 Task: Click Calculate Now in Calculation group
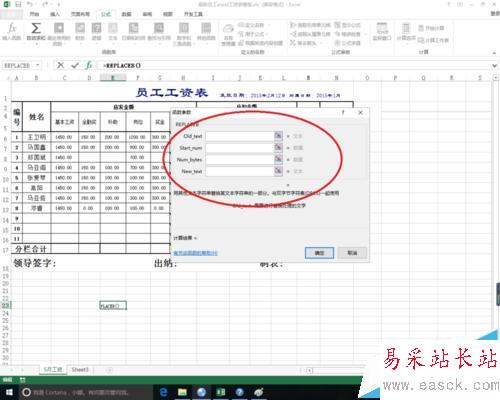431,28
